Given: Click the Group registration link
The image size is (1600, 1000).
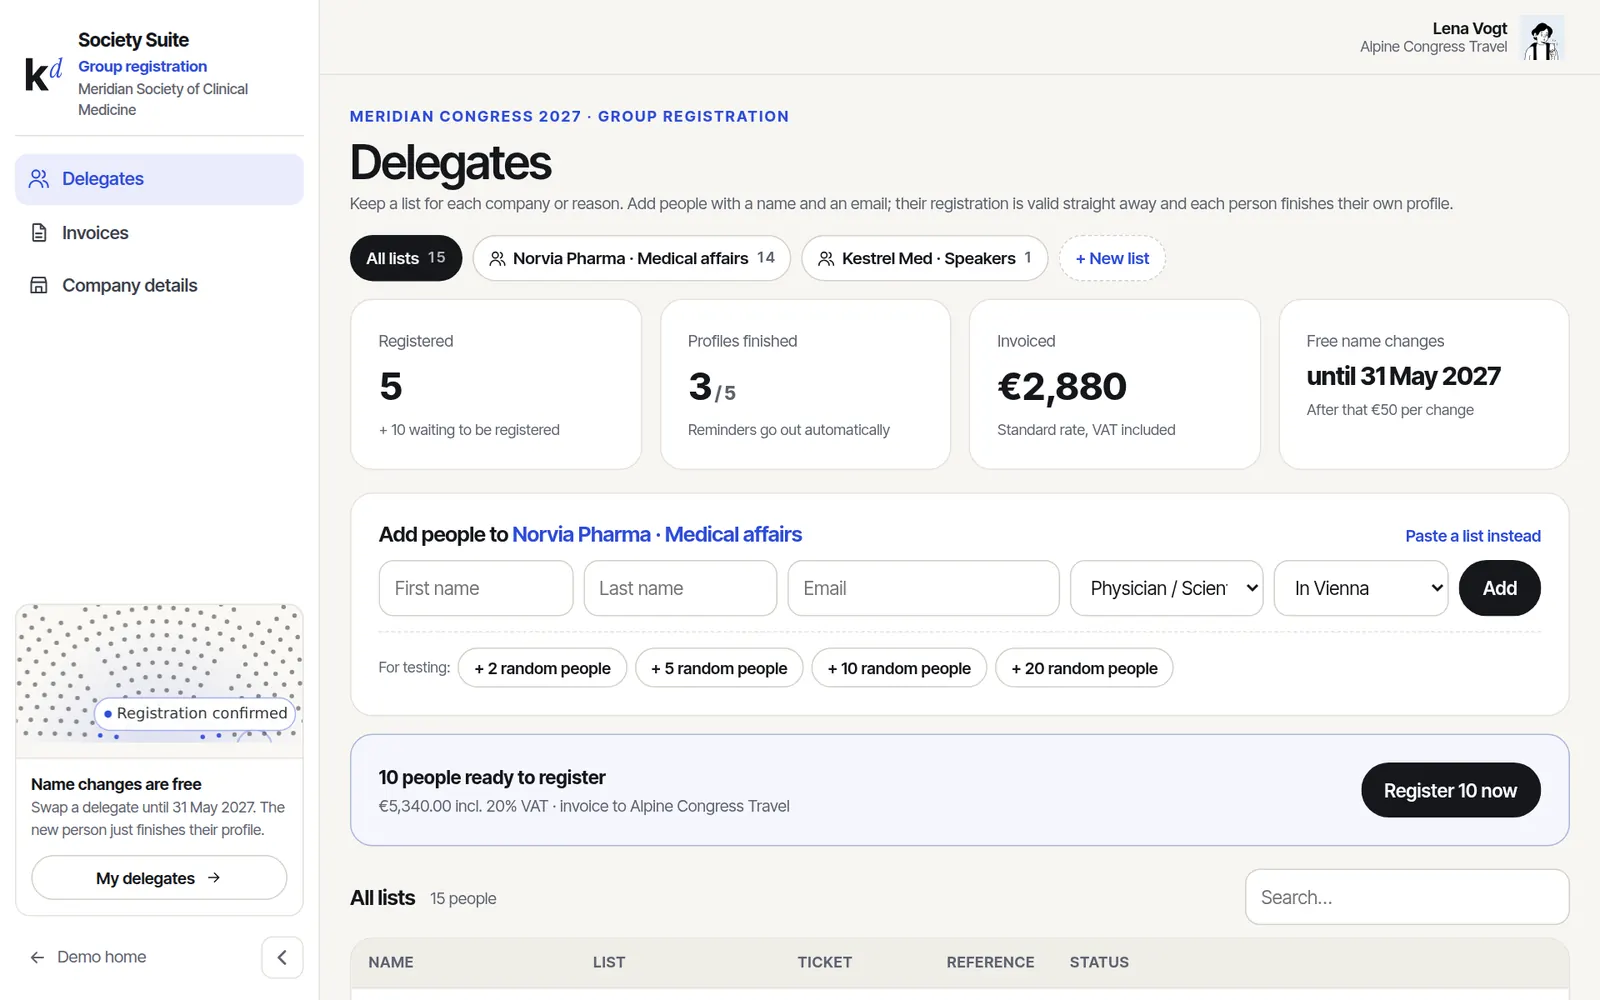Looking at the screenshot, I should pos(143,66).
